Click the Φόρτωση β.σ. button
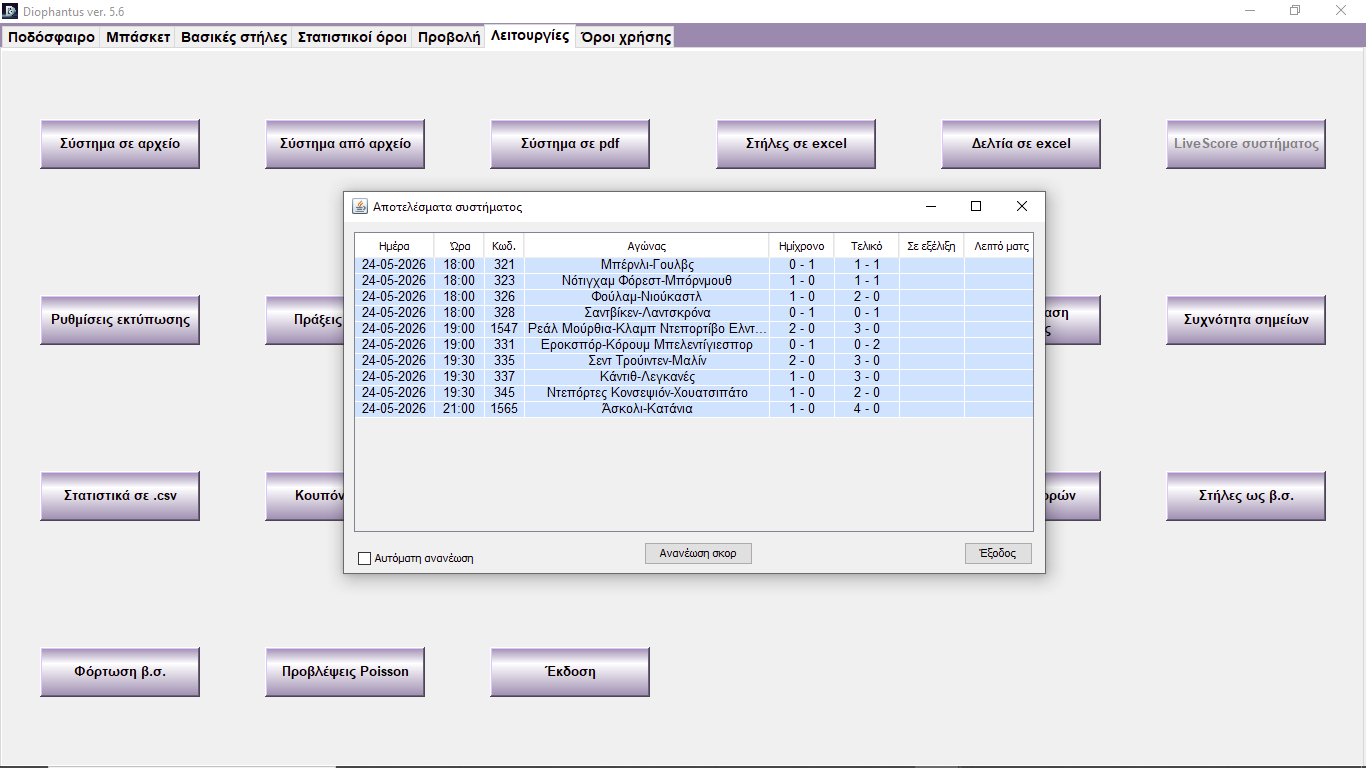The width and height of the screenshot is (1366, 768). [x=120, y=672]
